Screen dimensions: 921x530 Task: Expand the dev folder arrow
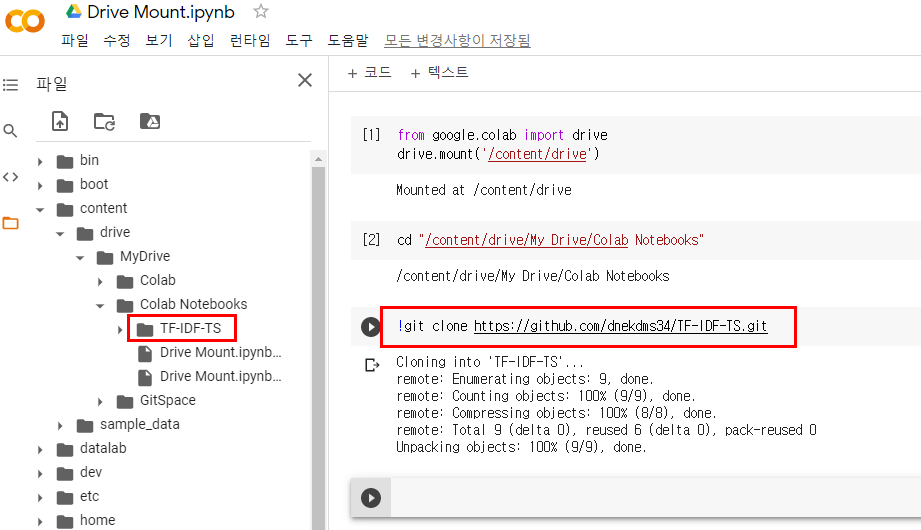[40, 474]
